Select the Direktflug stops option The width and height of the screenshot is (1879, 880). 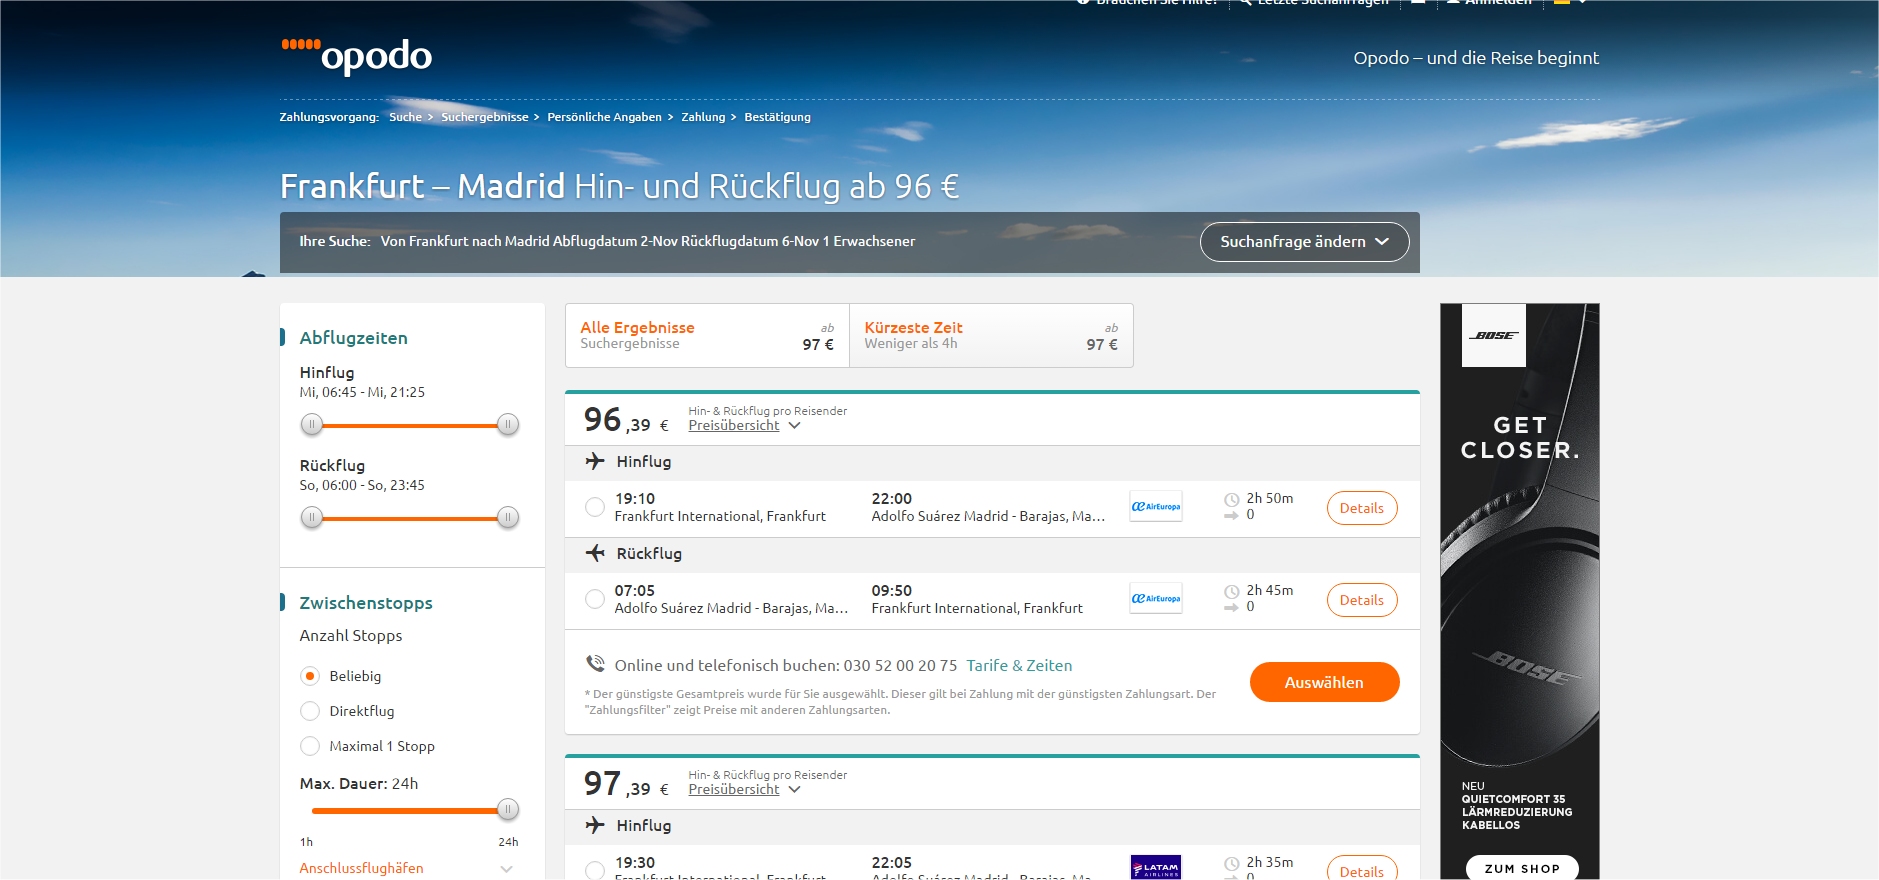point(310,711)
